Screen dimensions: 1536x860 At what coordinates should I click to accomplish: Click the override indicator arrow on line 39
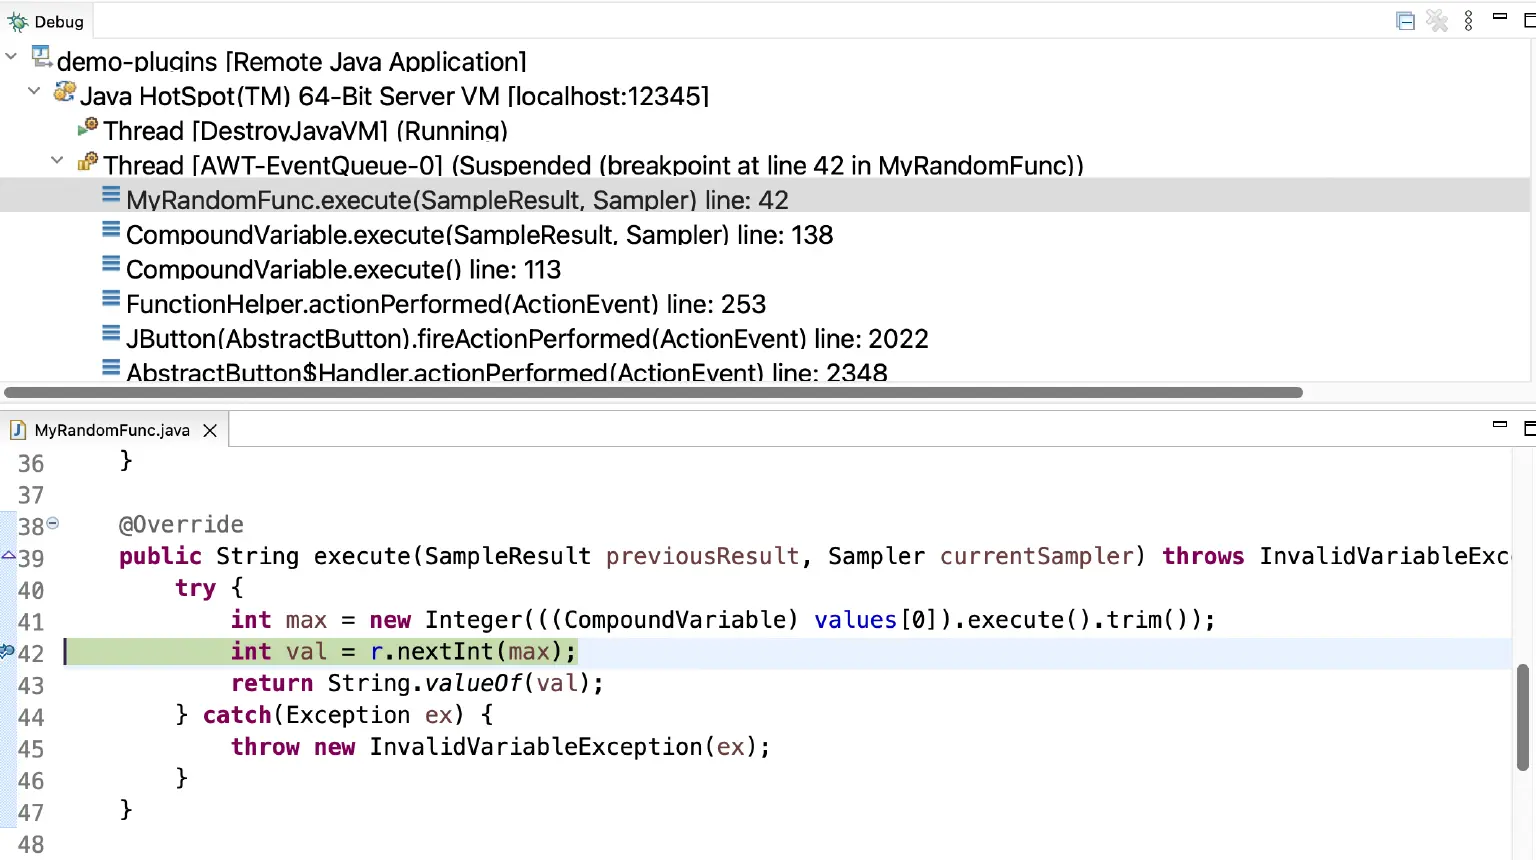coord(8,555)
